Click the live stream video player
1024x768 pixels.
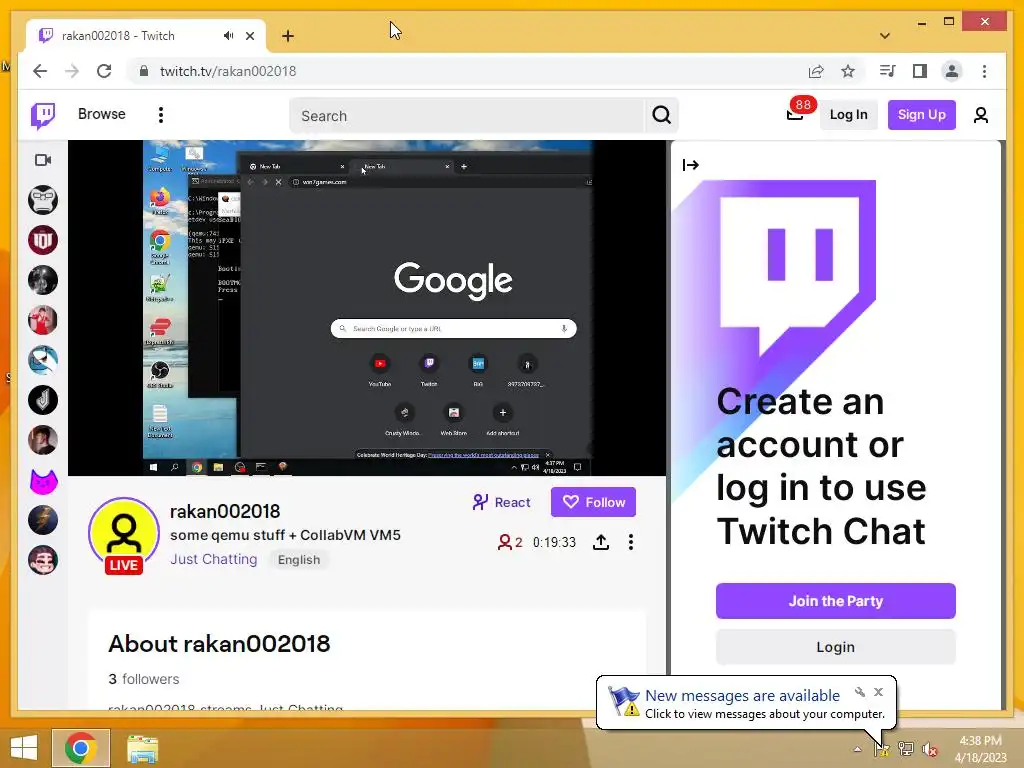point(367,308)
